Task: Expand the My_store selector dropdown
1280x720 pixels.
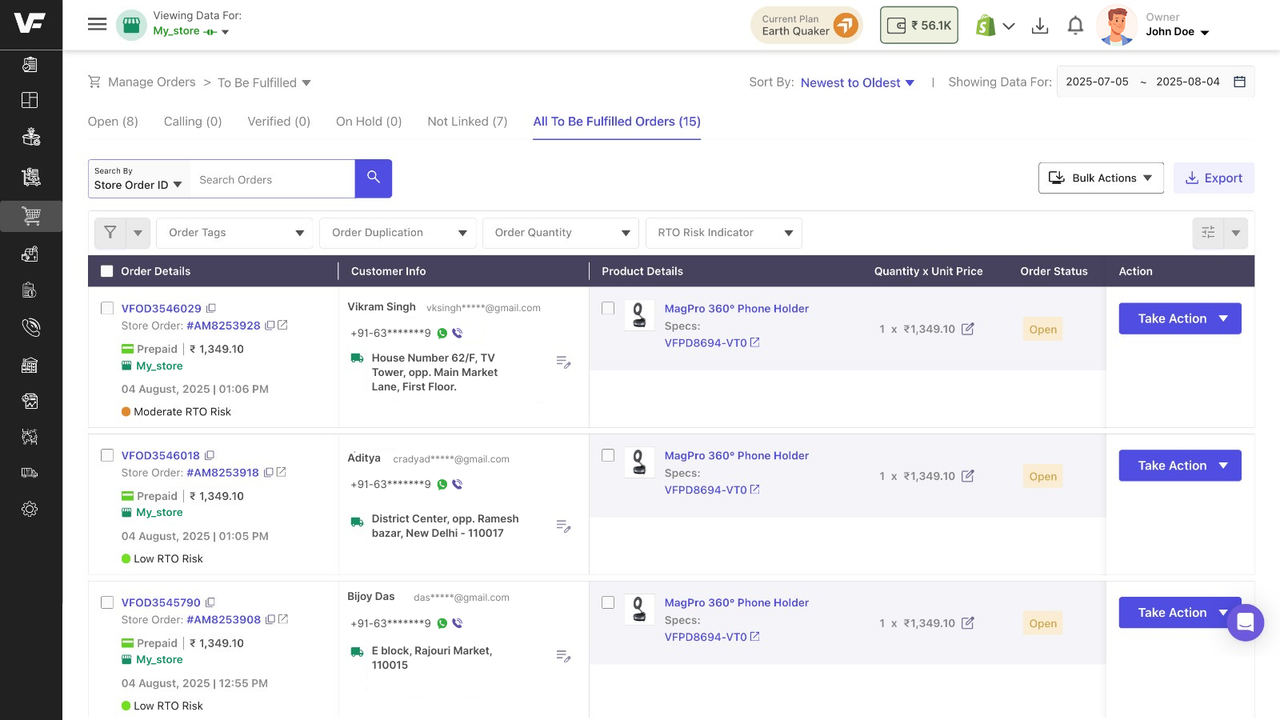Action: tap(191, 31)
